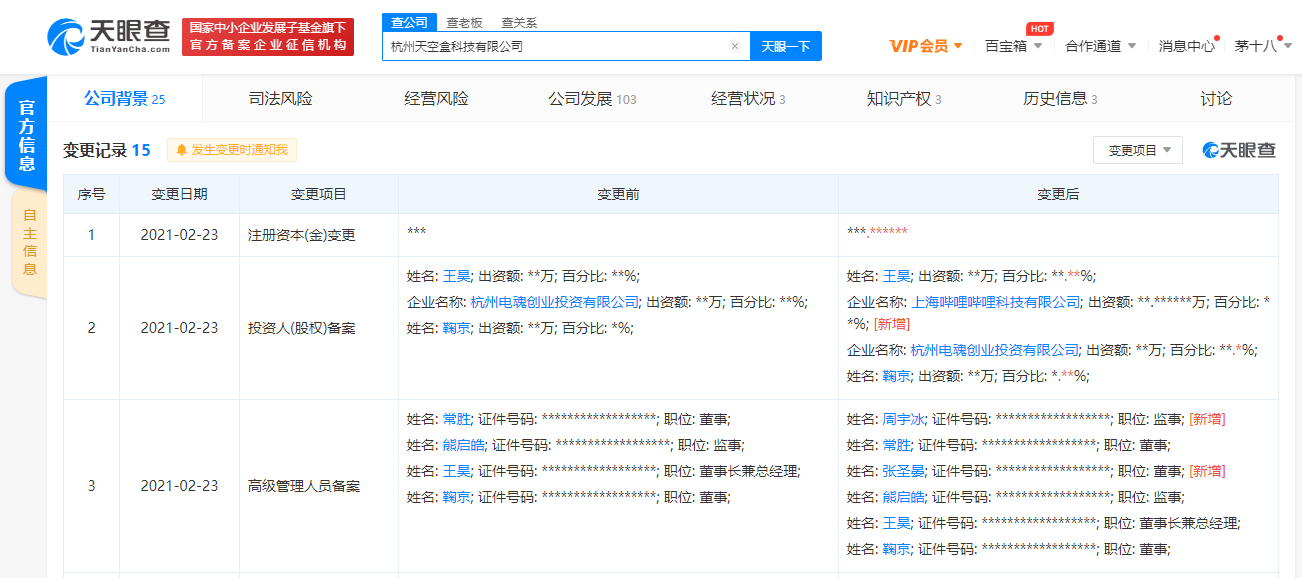Click the 天眼一下 search button
The width and height of the screenshot is (1302, 578).
(x=786, y=46)
